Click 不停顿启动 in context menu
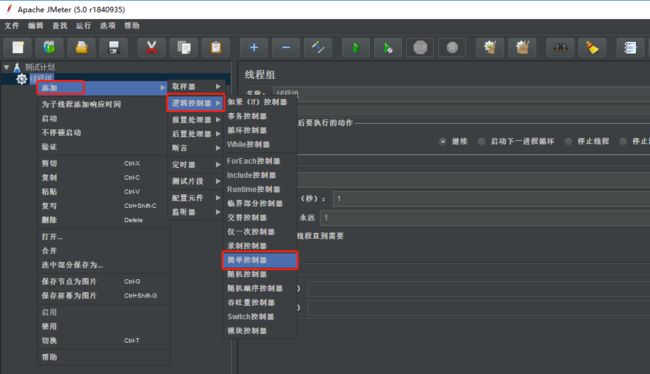 (103, 132)
